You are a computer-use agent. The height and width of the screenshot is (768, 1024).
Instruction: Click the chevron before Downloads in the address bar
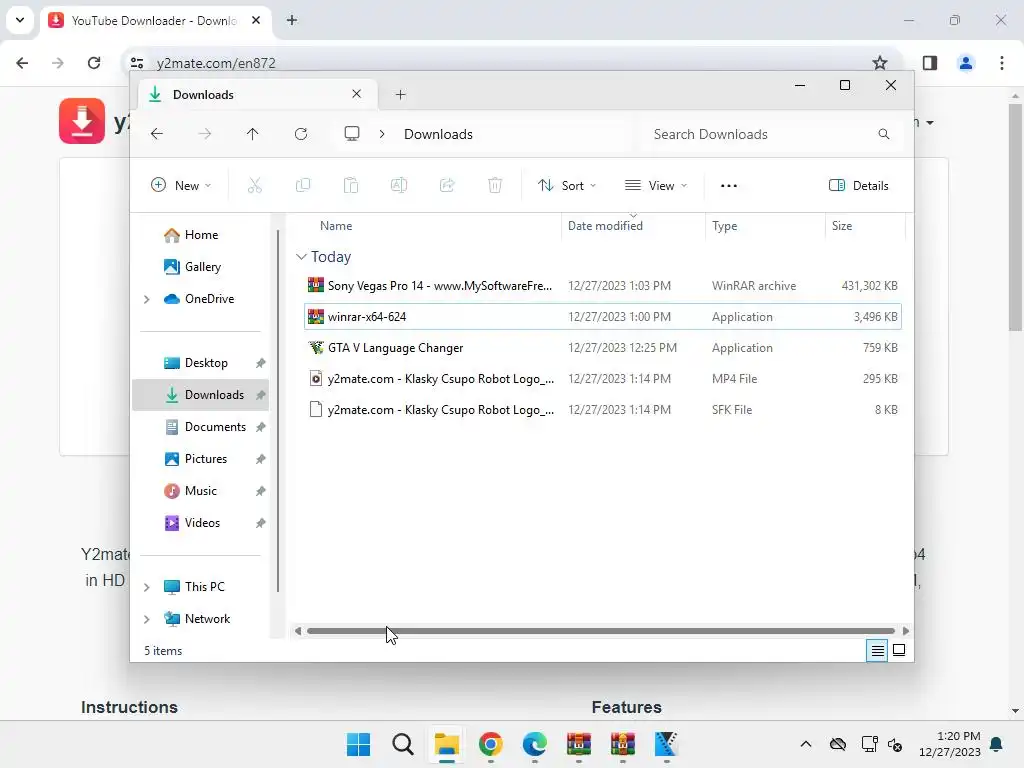tap(382, 134)
